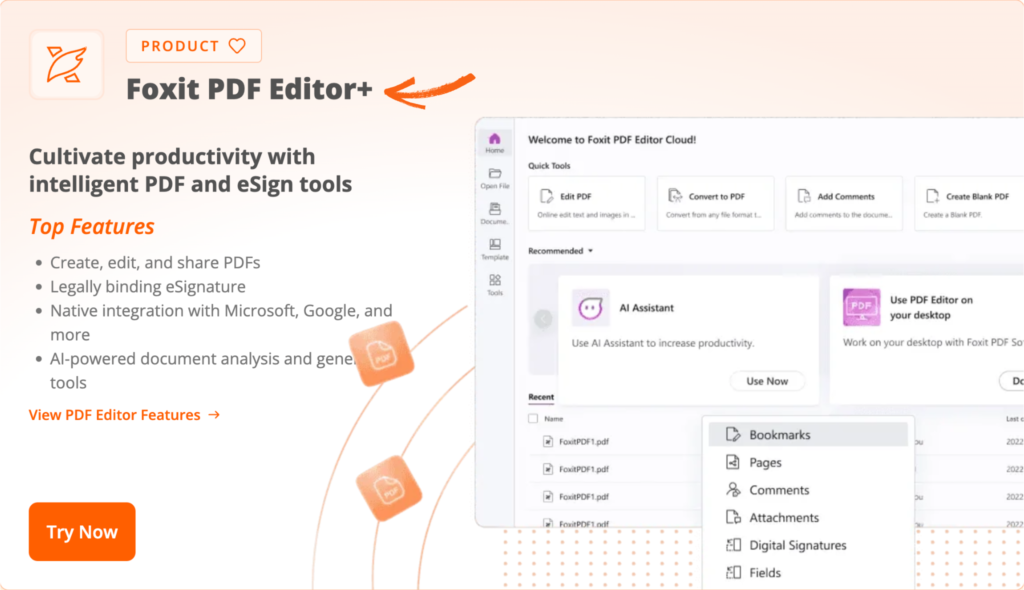Screen dimensions: 1024x590
Task: Click the Create Blank PDF icon
Action: click(x=933, y=196)
